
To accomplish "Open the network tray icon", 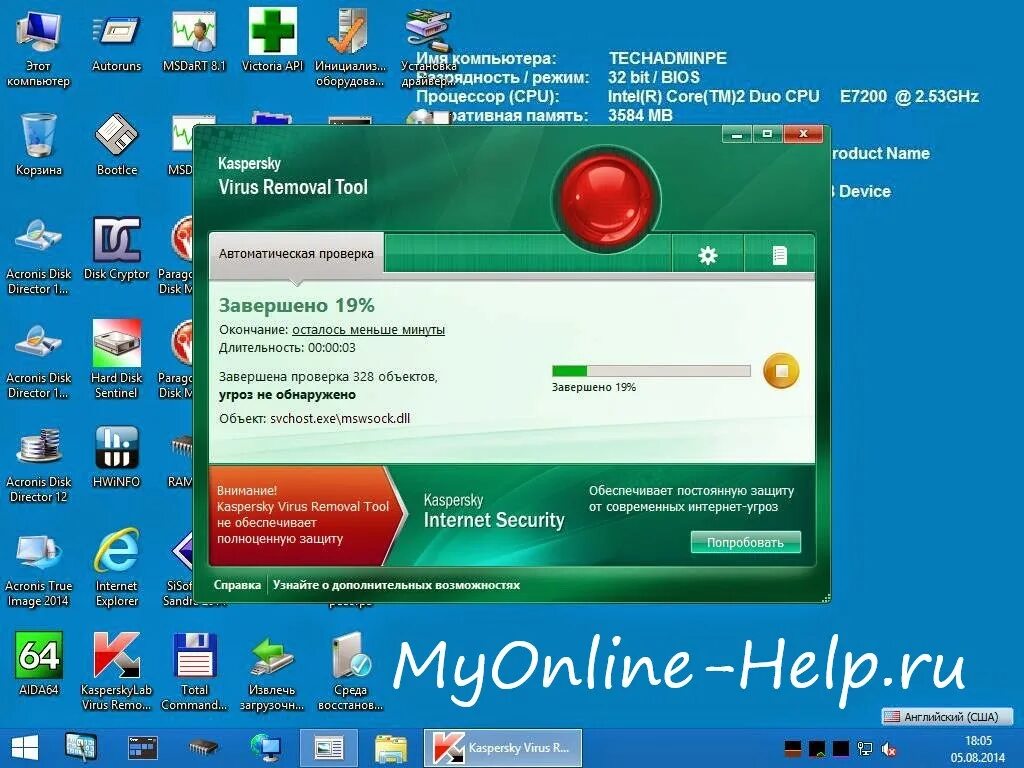I will tap(865, 749).
